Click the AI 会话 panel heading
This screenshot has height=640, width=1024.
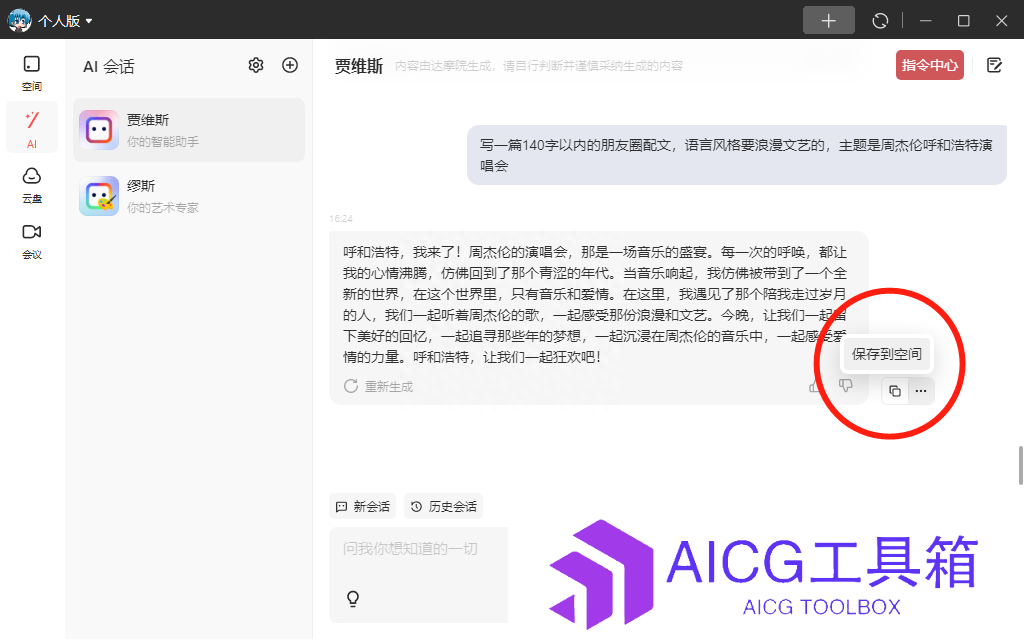click(108, 67)
